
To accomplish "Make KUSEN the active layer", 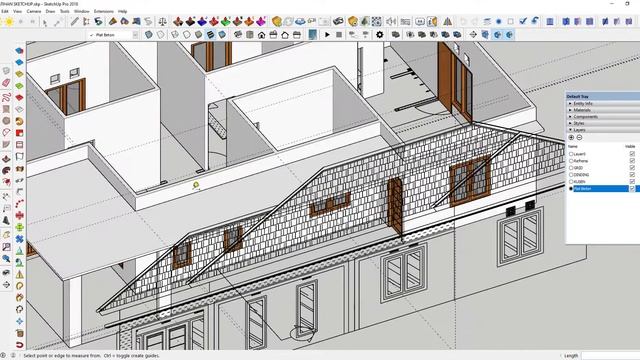I will pos(571,182).
